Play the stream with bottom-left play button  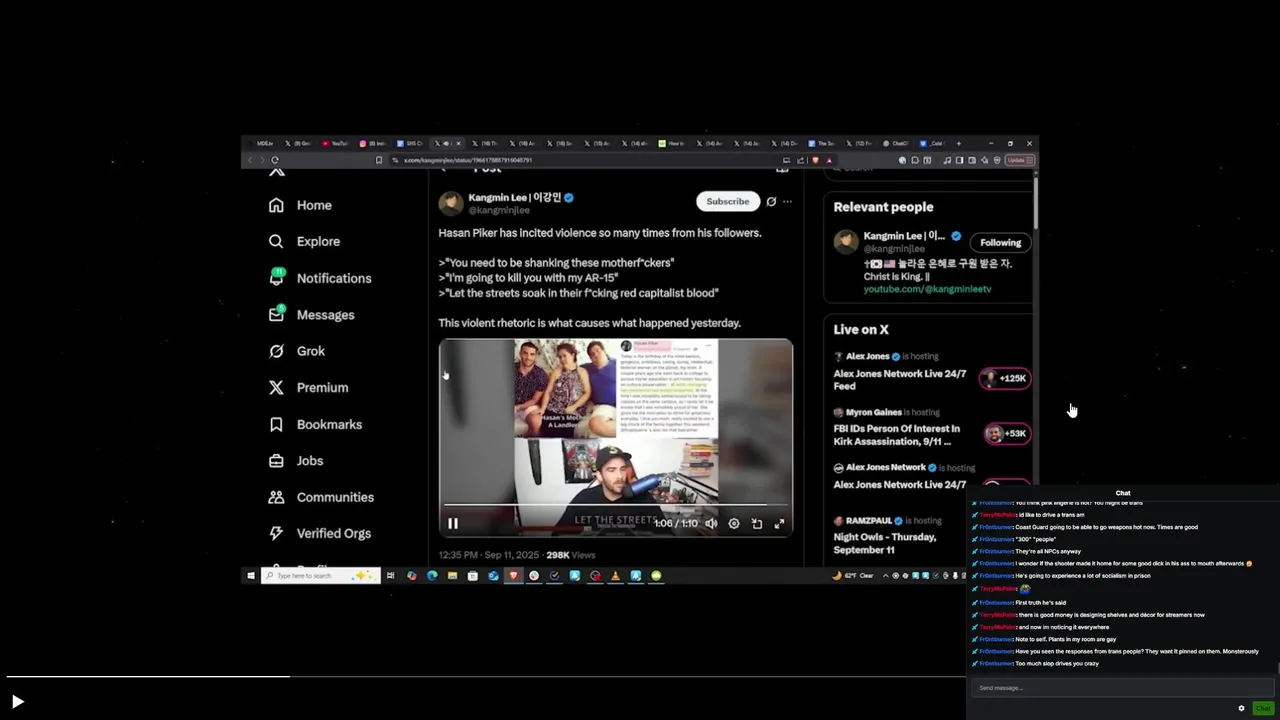coord(17,702)
